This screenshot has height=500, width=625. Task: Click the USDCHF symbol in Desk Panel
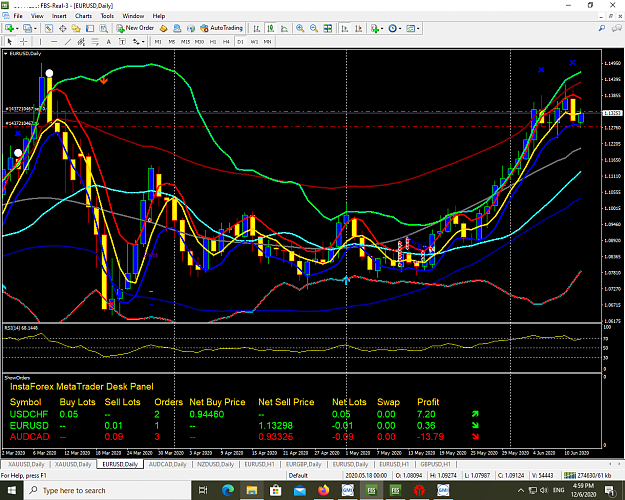click(x=29, y=414)
